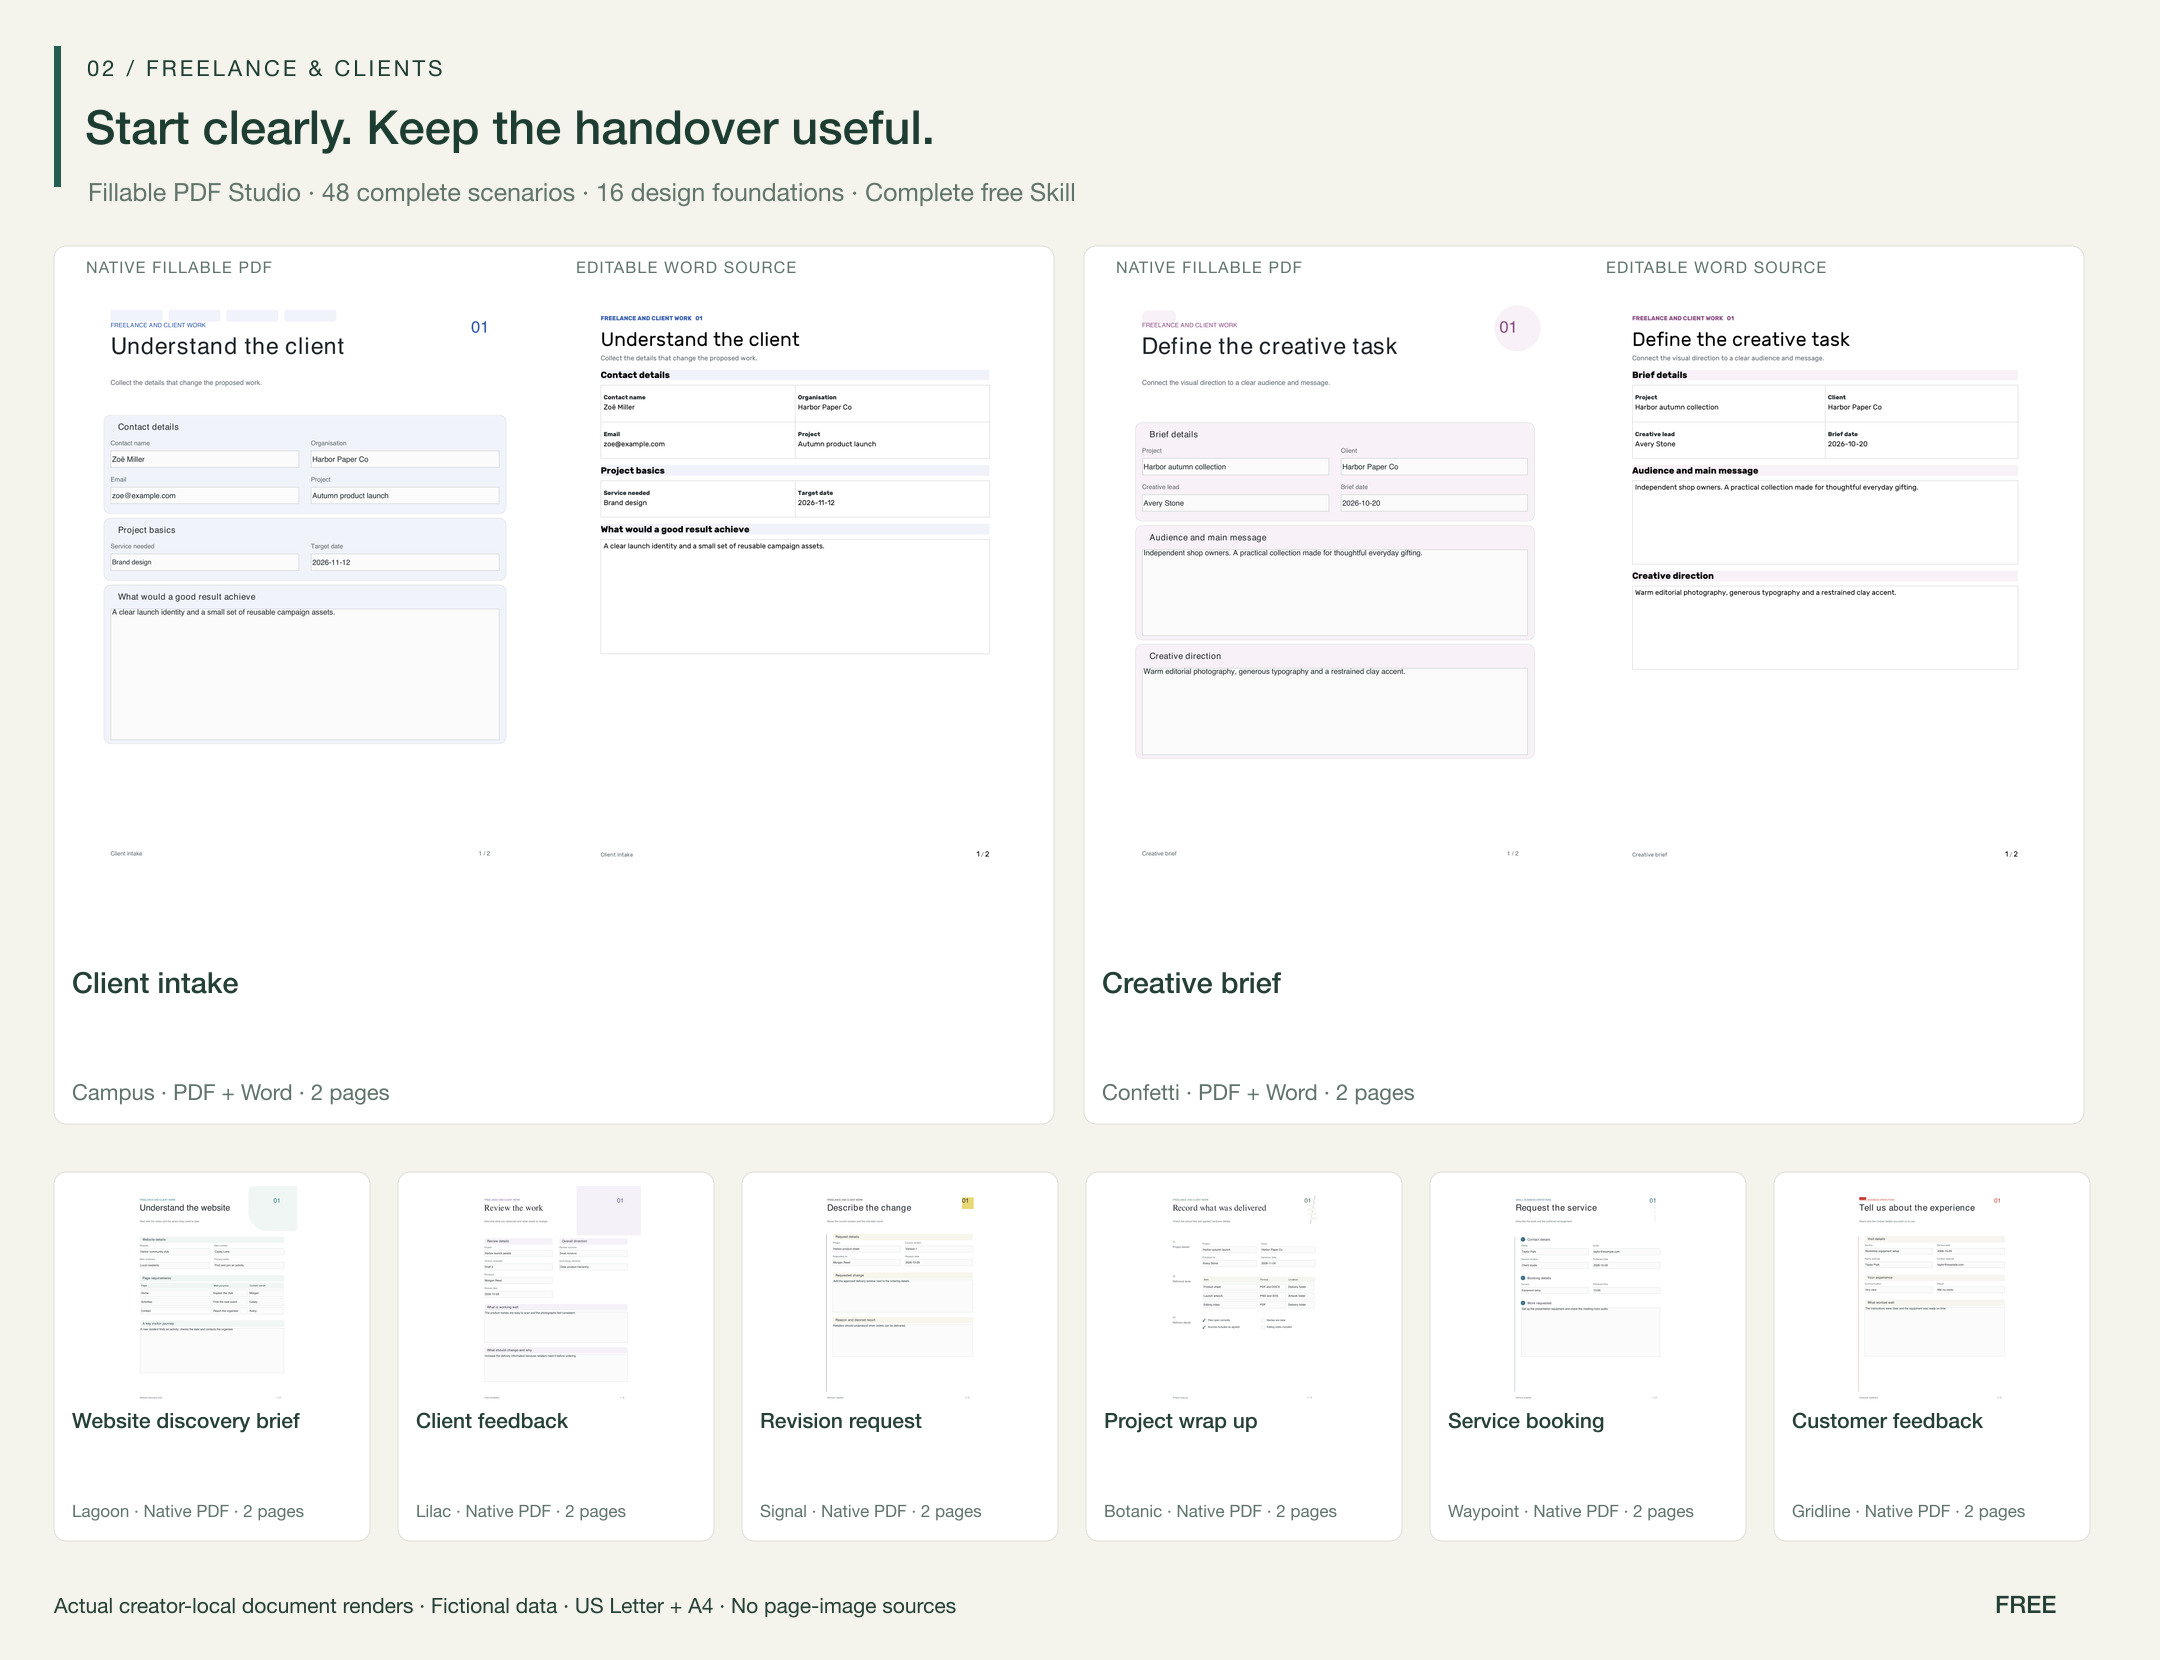Screen dimensions: 2160x1660
Task: Click 'Waypoint · Native PDF · 2 pages' caption
Action: [1571, 1511]
